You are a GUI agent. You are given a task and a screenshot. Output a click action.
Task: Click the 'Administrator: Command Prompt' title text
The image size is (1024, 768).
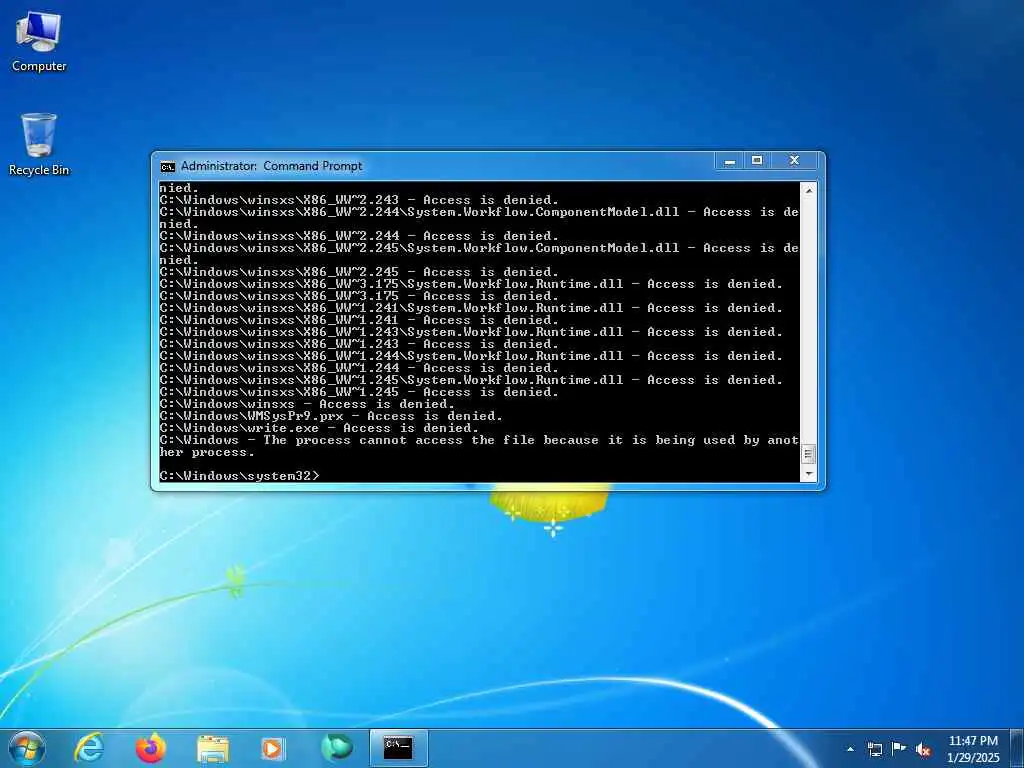(x=271, y=166)
